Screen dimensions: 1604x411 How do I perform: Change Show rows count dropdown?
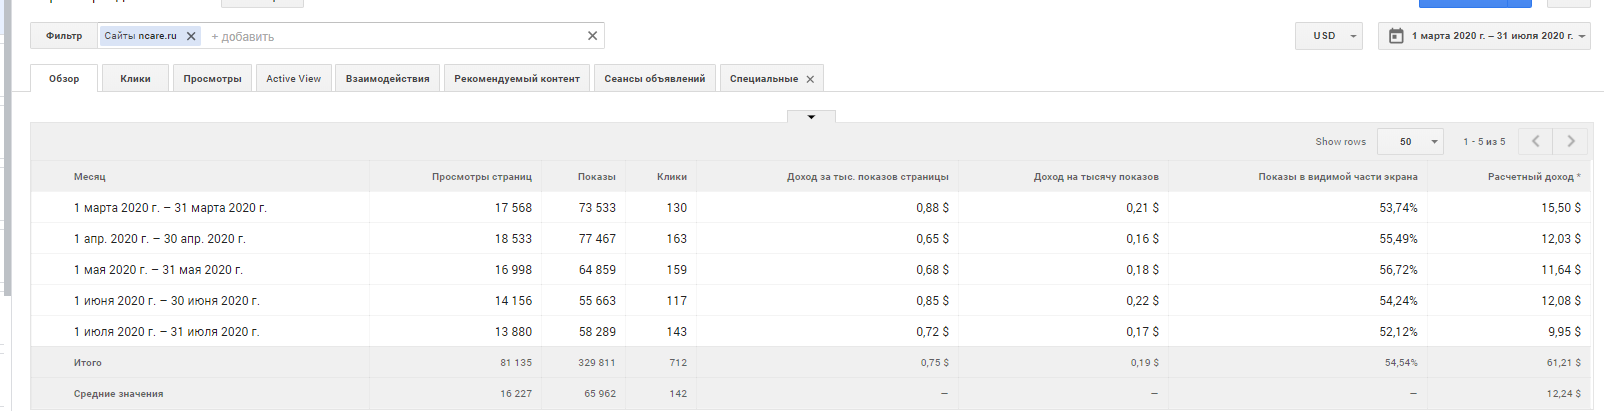tap(1410, 142)
